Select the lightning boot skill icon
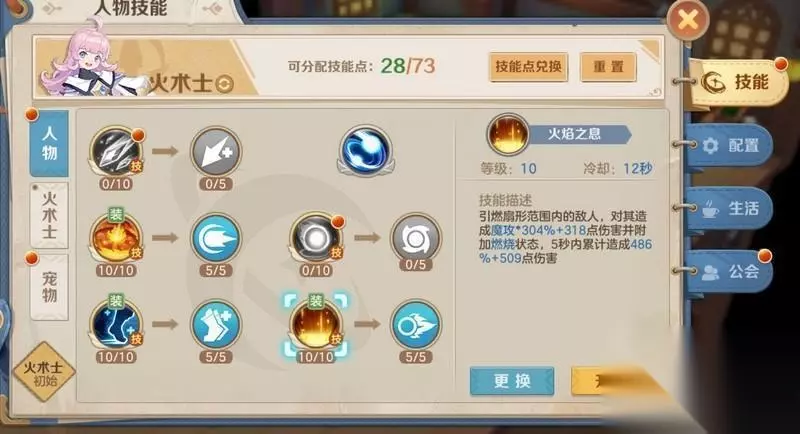 (x=116, y=324)
